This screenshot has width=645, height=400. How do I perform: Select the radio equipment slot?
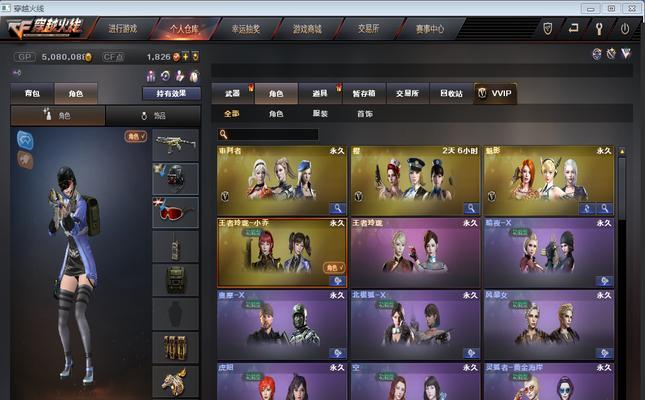pyautogui.click(x=176, y=246)
